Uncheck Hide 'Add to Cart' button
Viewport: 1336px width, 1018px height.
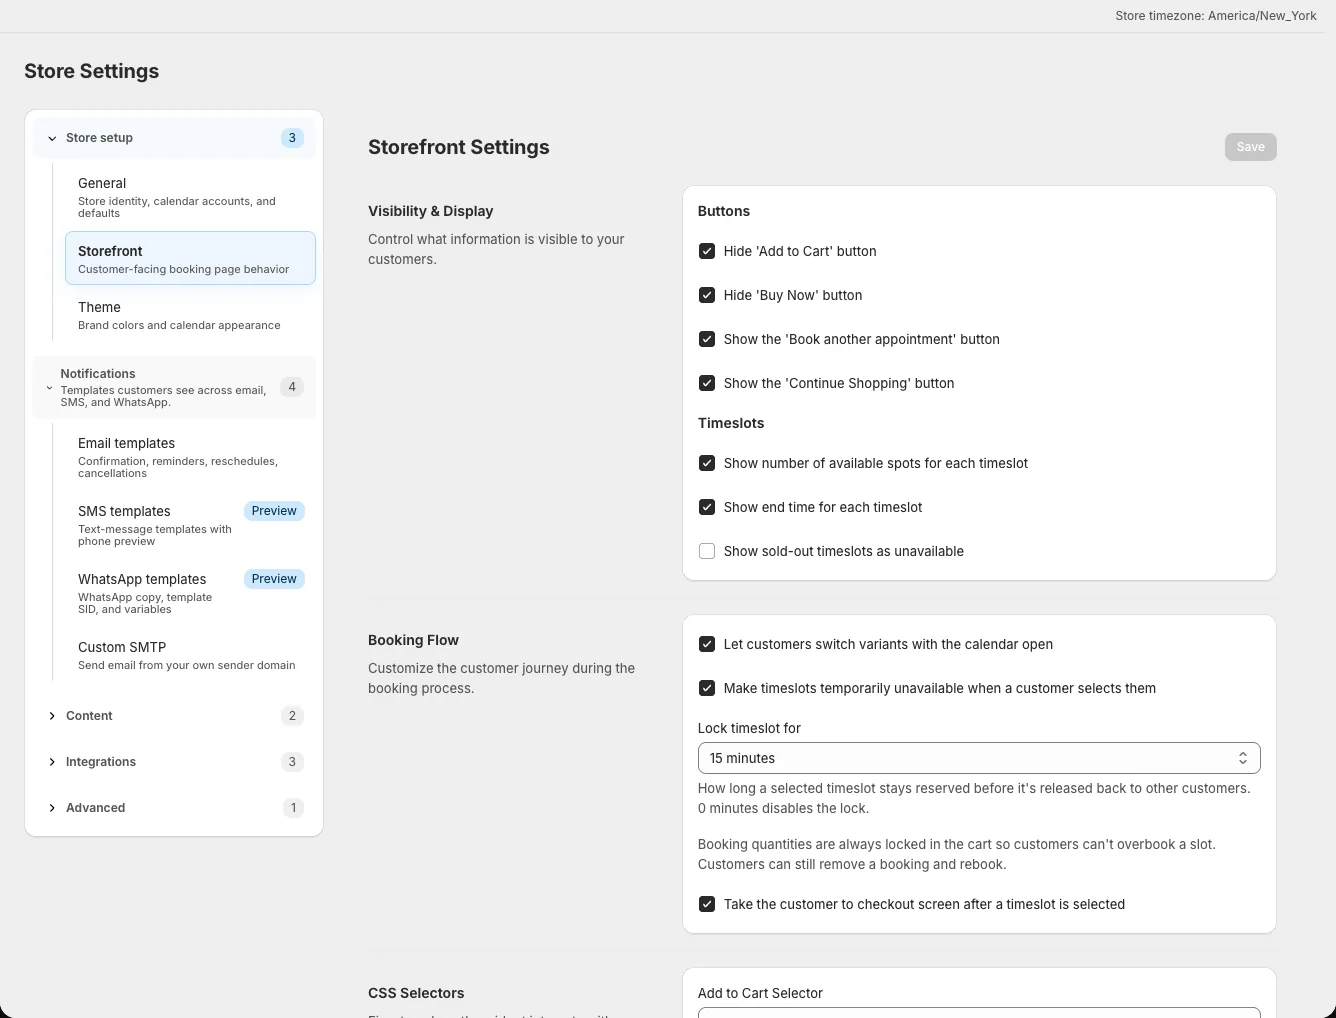click(x=707, y=251)
